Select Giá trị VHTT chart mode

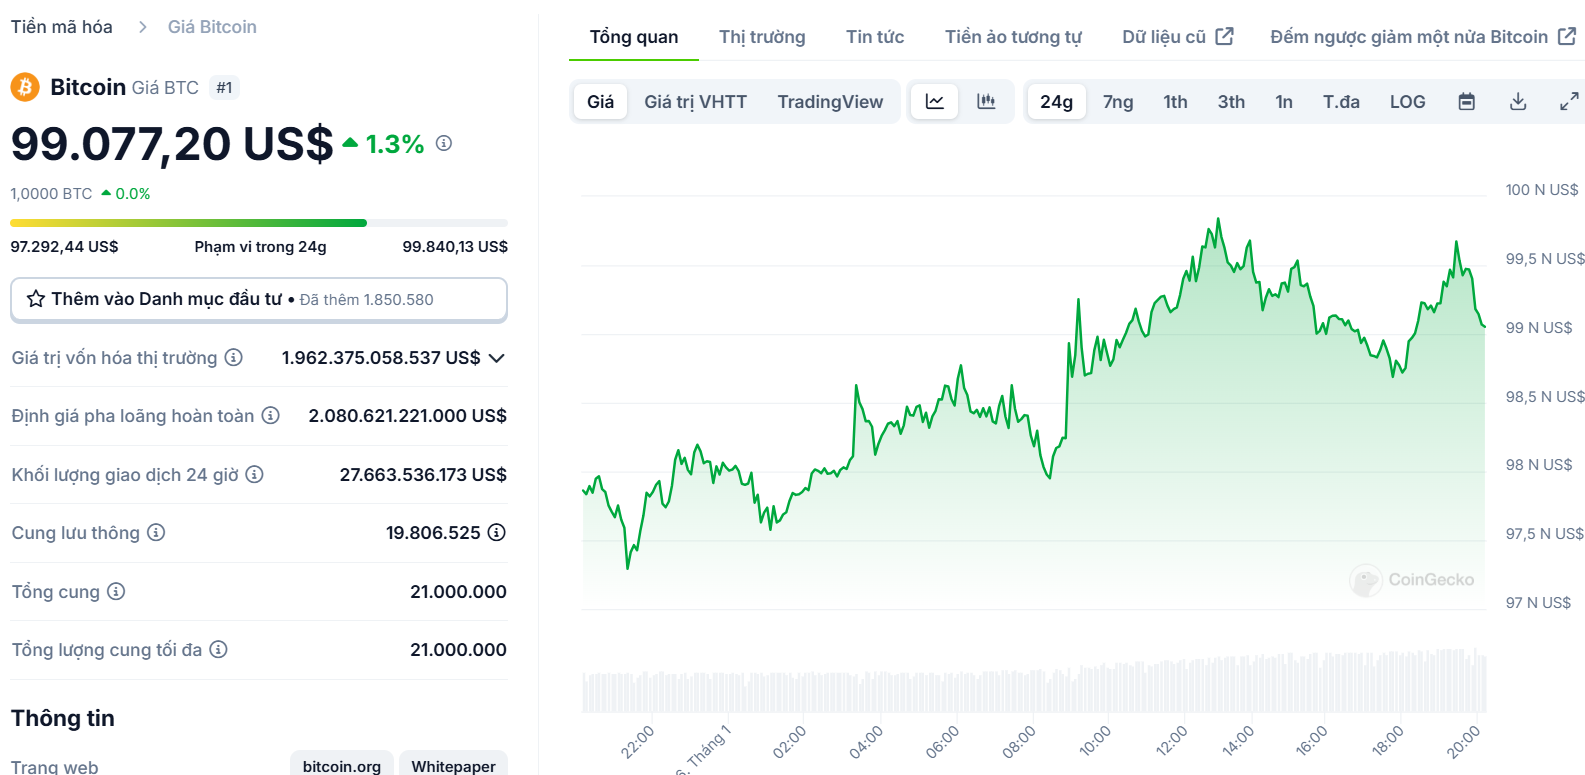pyautogui.click(x=695, y=101)
